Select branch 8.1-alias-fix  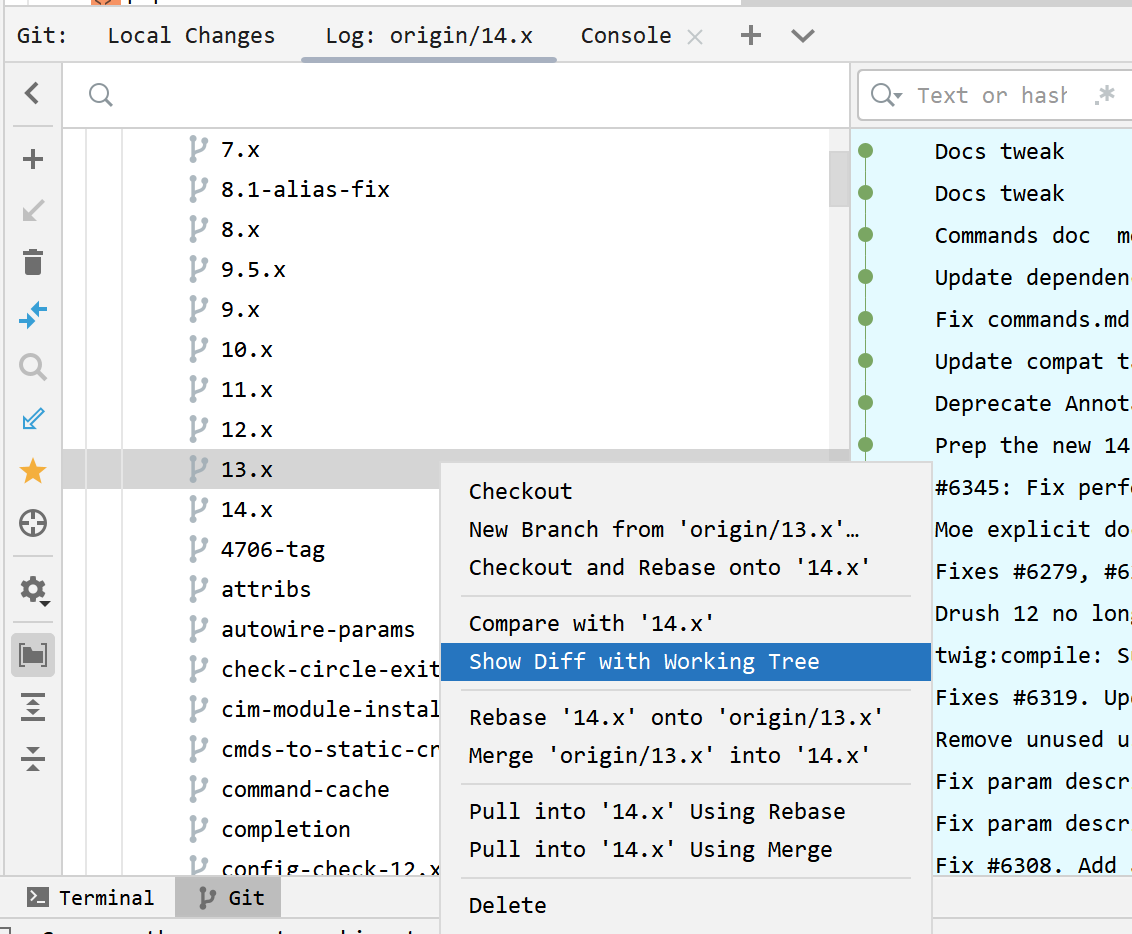(x=305, y=190)
